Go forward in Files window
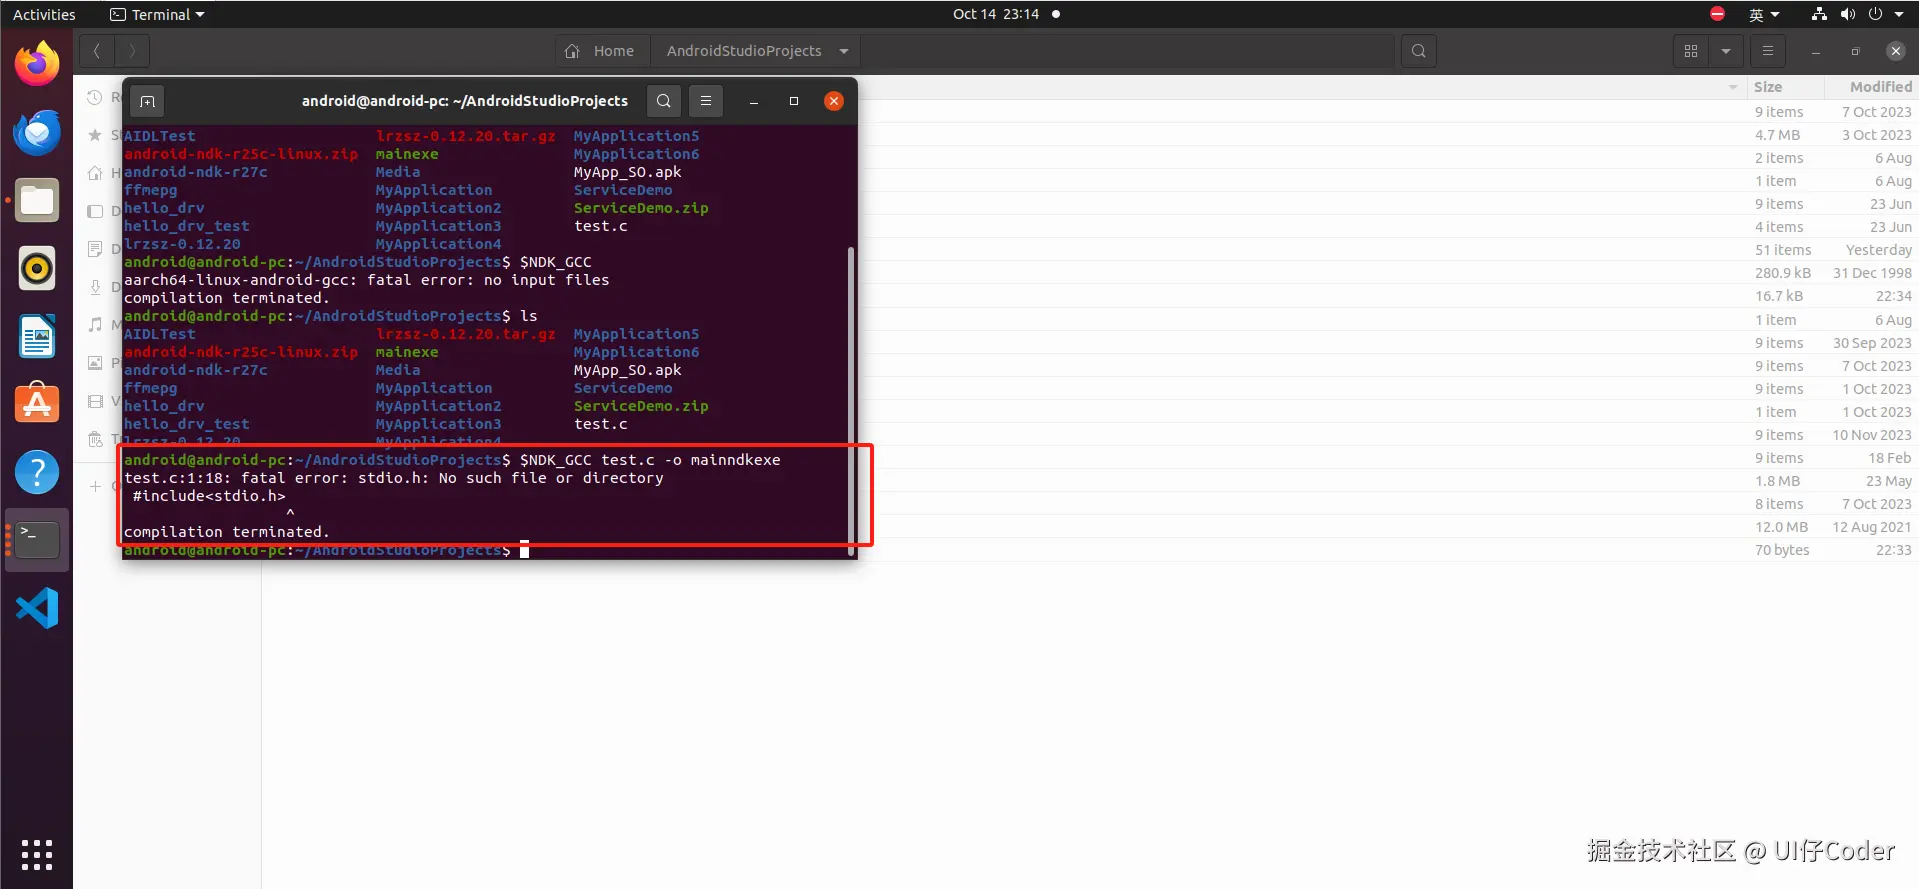1919x889 pixels. click(132, 51)
